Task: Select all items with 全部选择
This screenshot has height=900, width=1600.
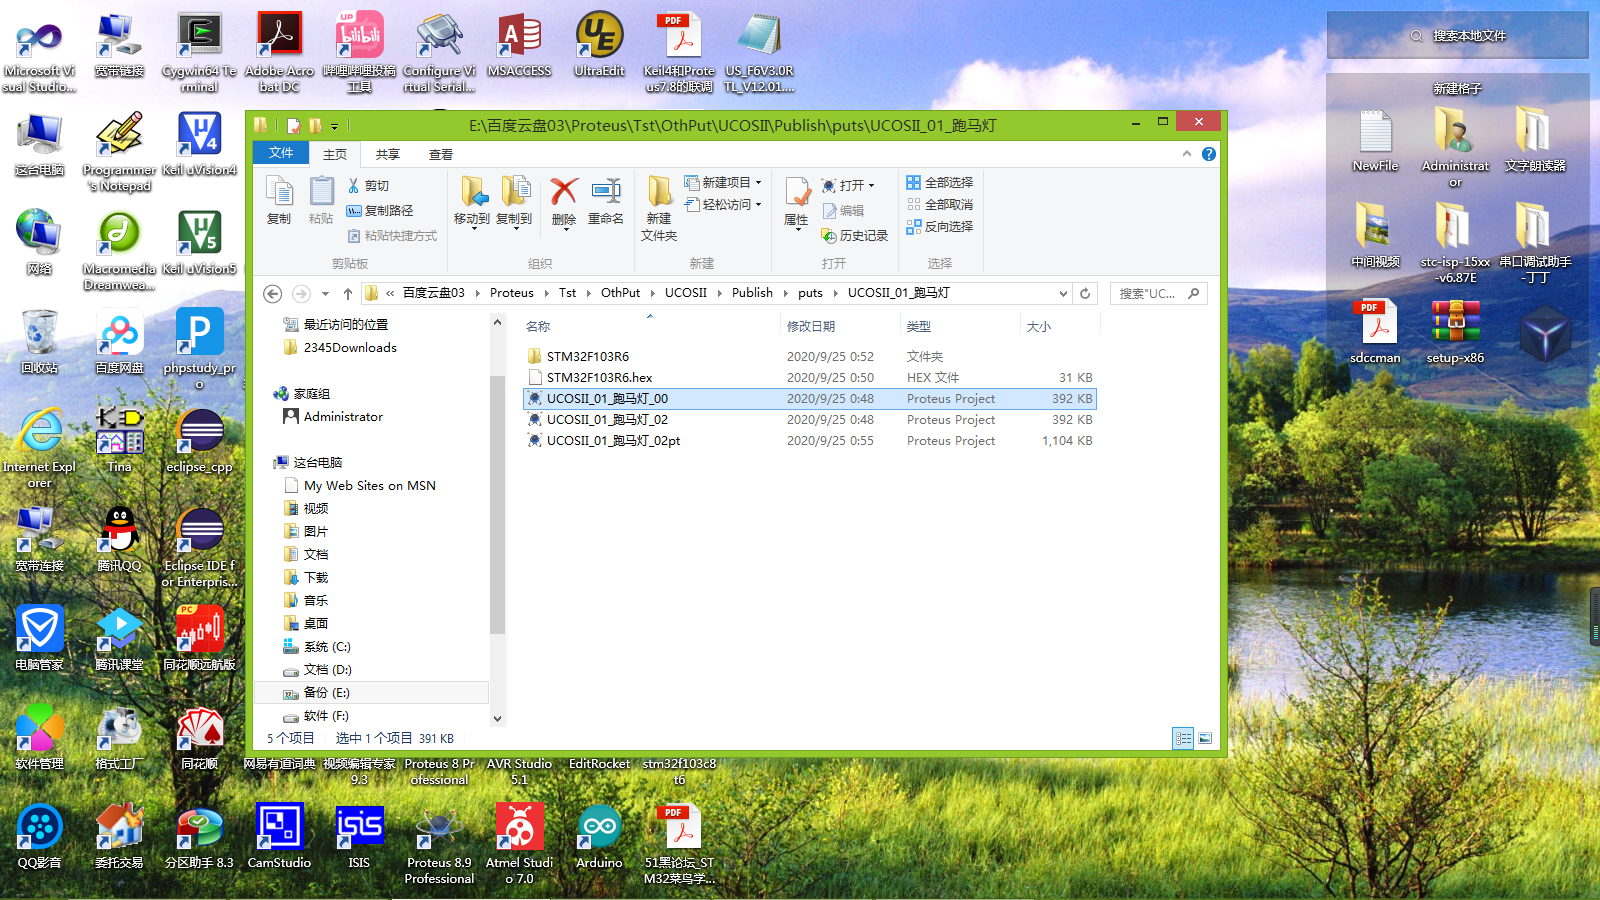Action: click(938, 182)
